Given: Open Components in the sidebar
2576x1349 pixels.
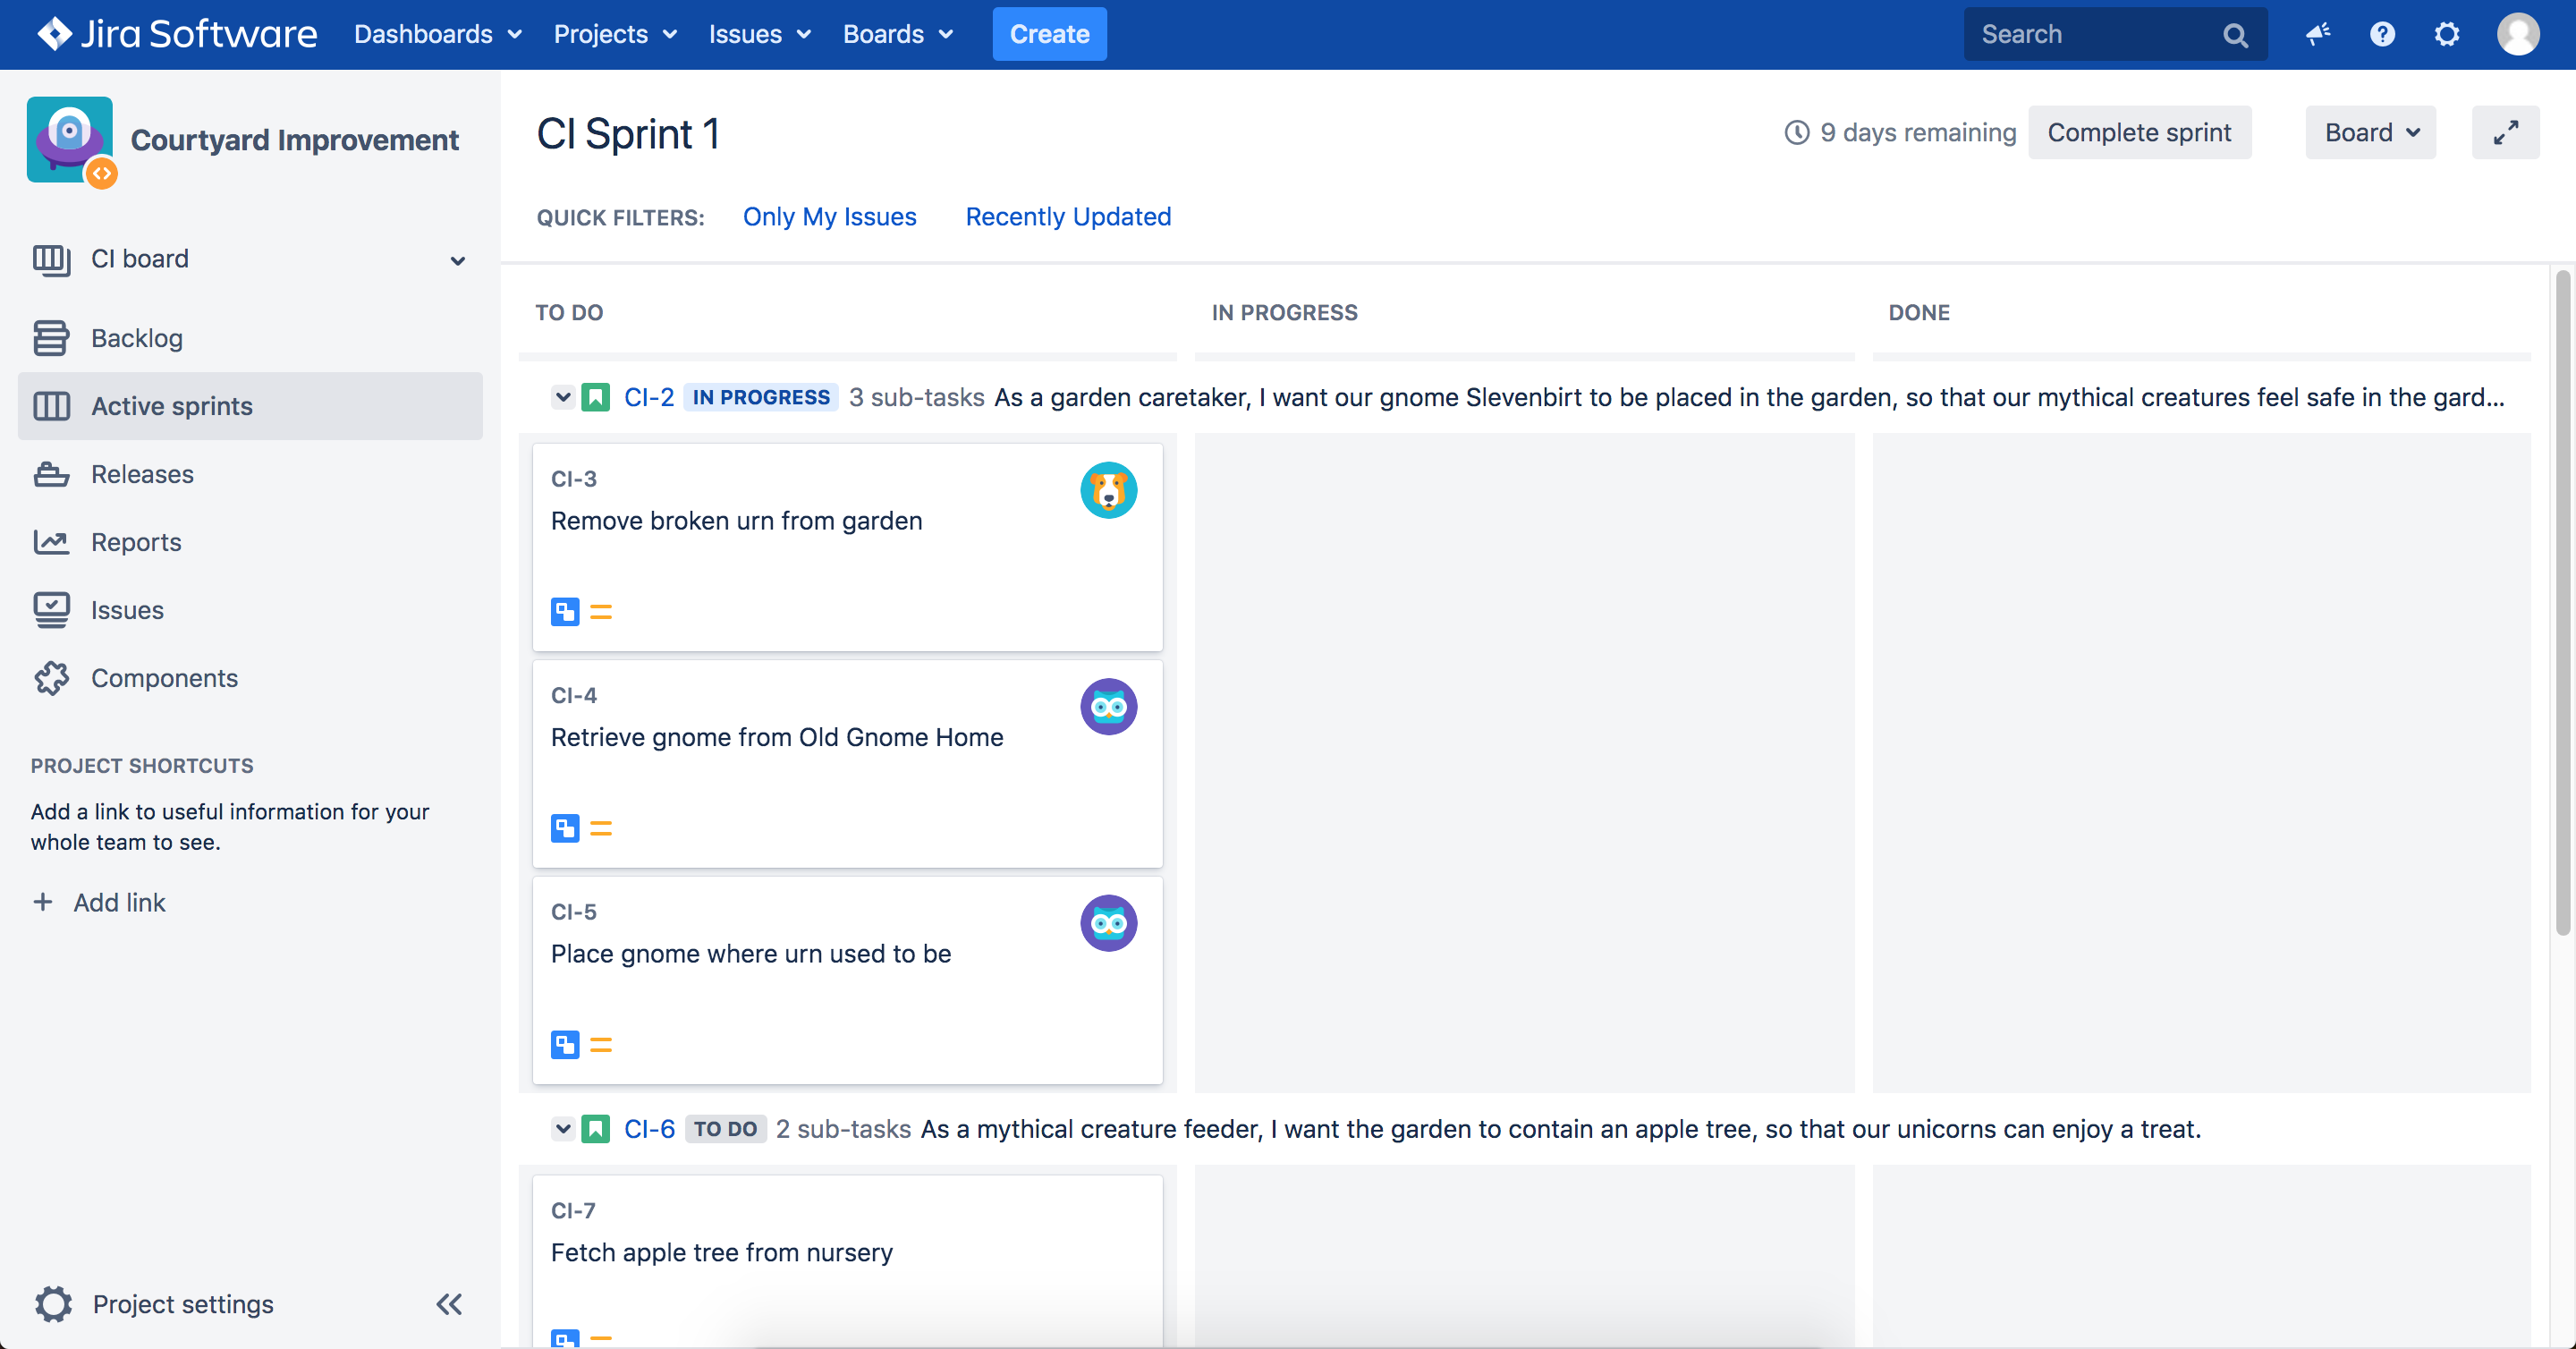Looking at the screenshot, I should pos(250,678).
